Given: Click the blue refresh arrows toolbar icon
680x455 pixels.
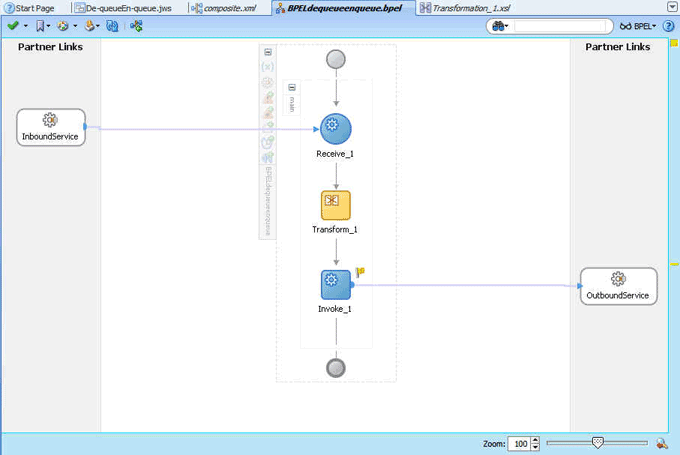Looking at the screenshot, I should click(x=112, y=26).
